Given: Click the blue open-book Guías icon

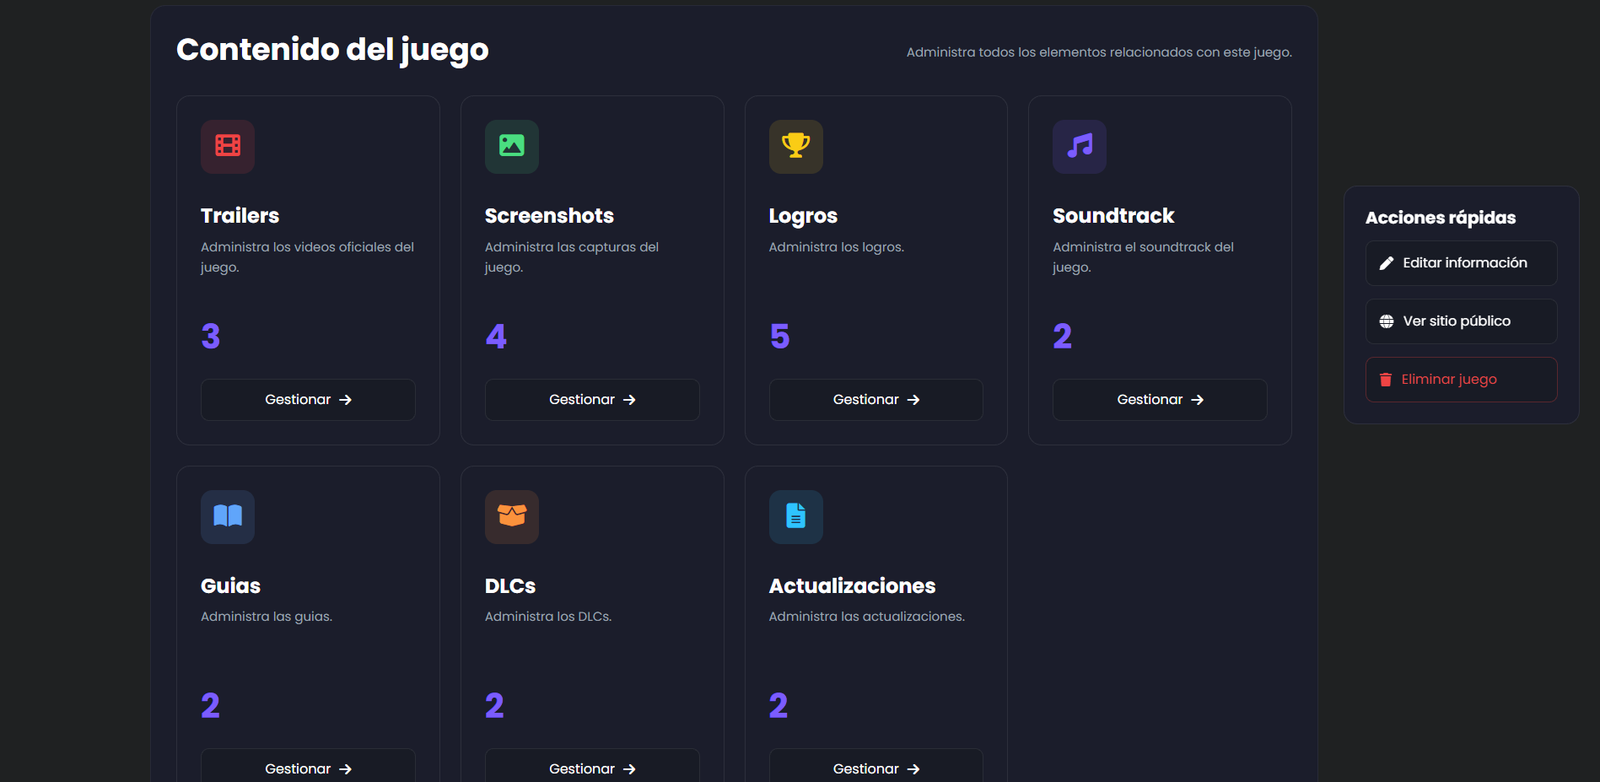Looking at the screenshot, I should [x=228, y=516].
